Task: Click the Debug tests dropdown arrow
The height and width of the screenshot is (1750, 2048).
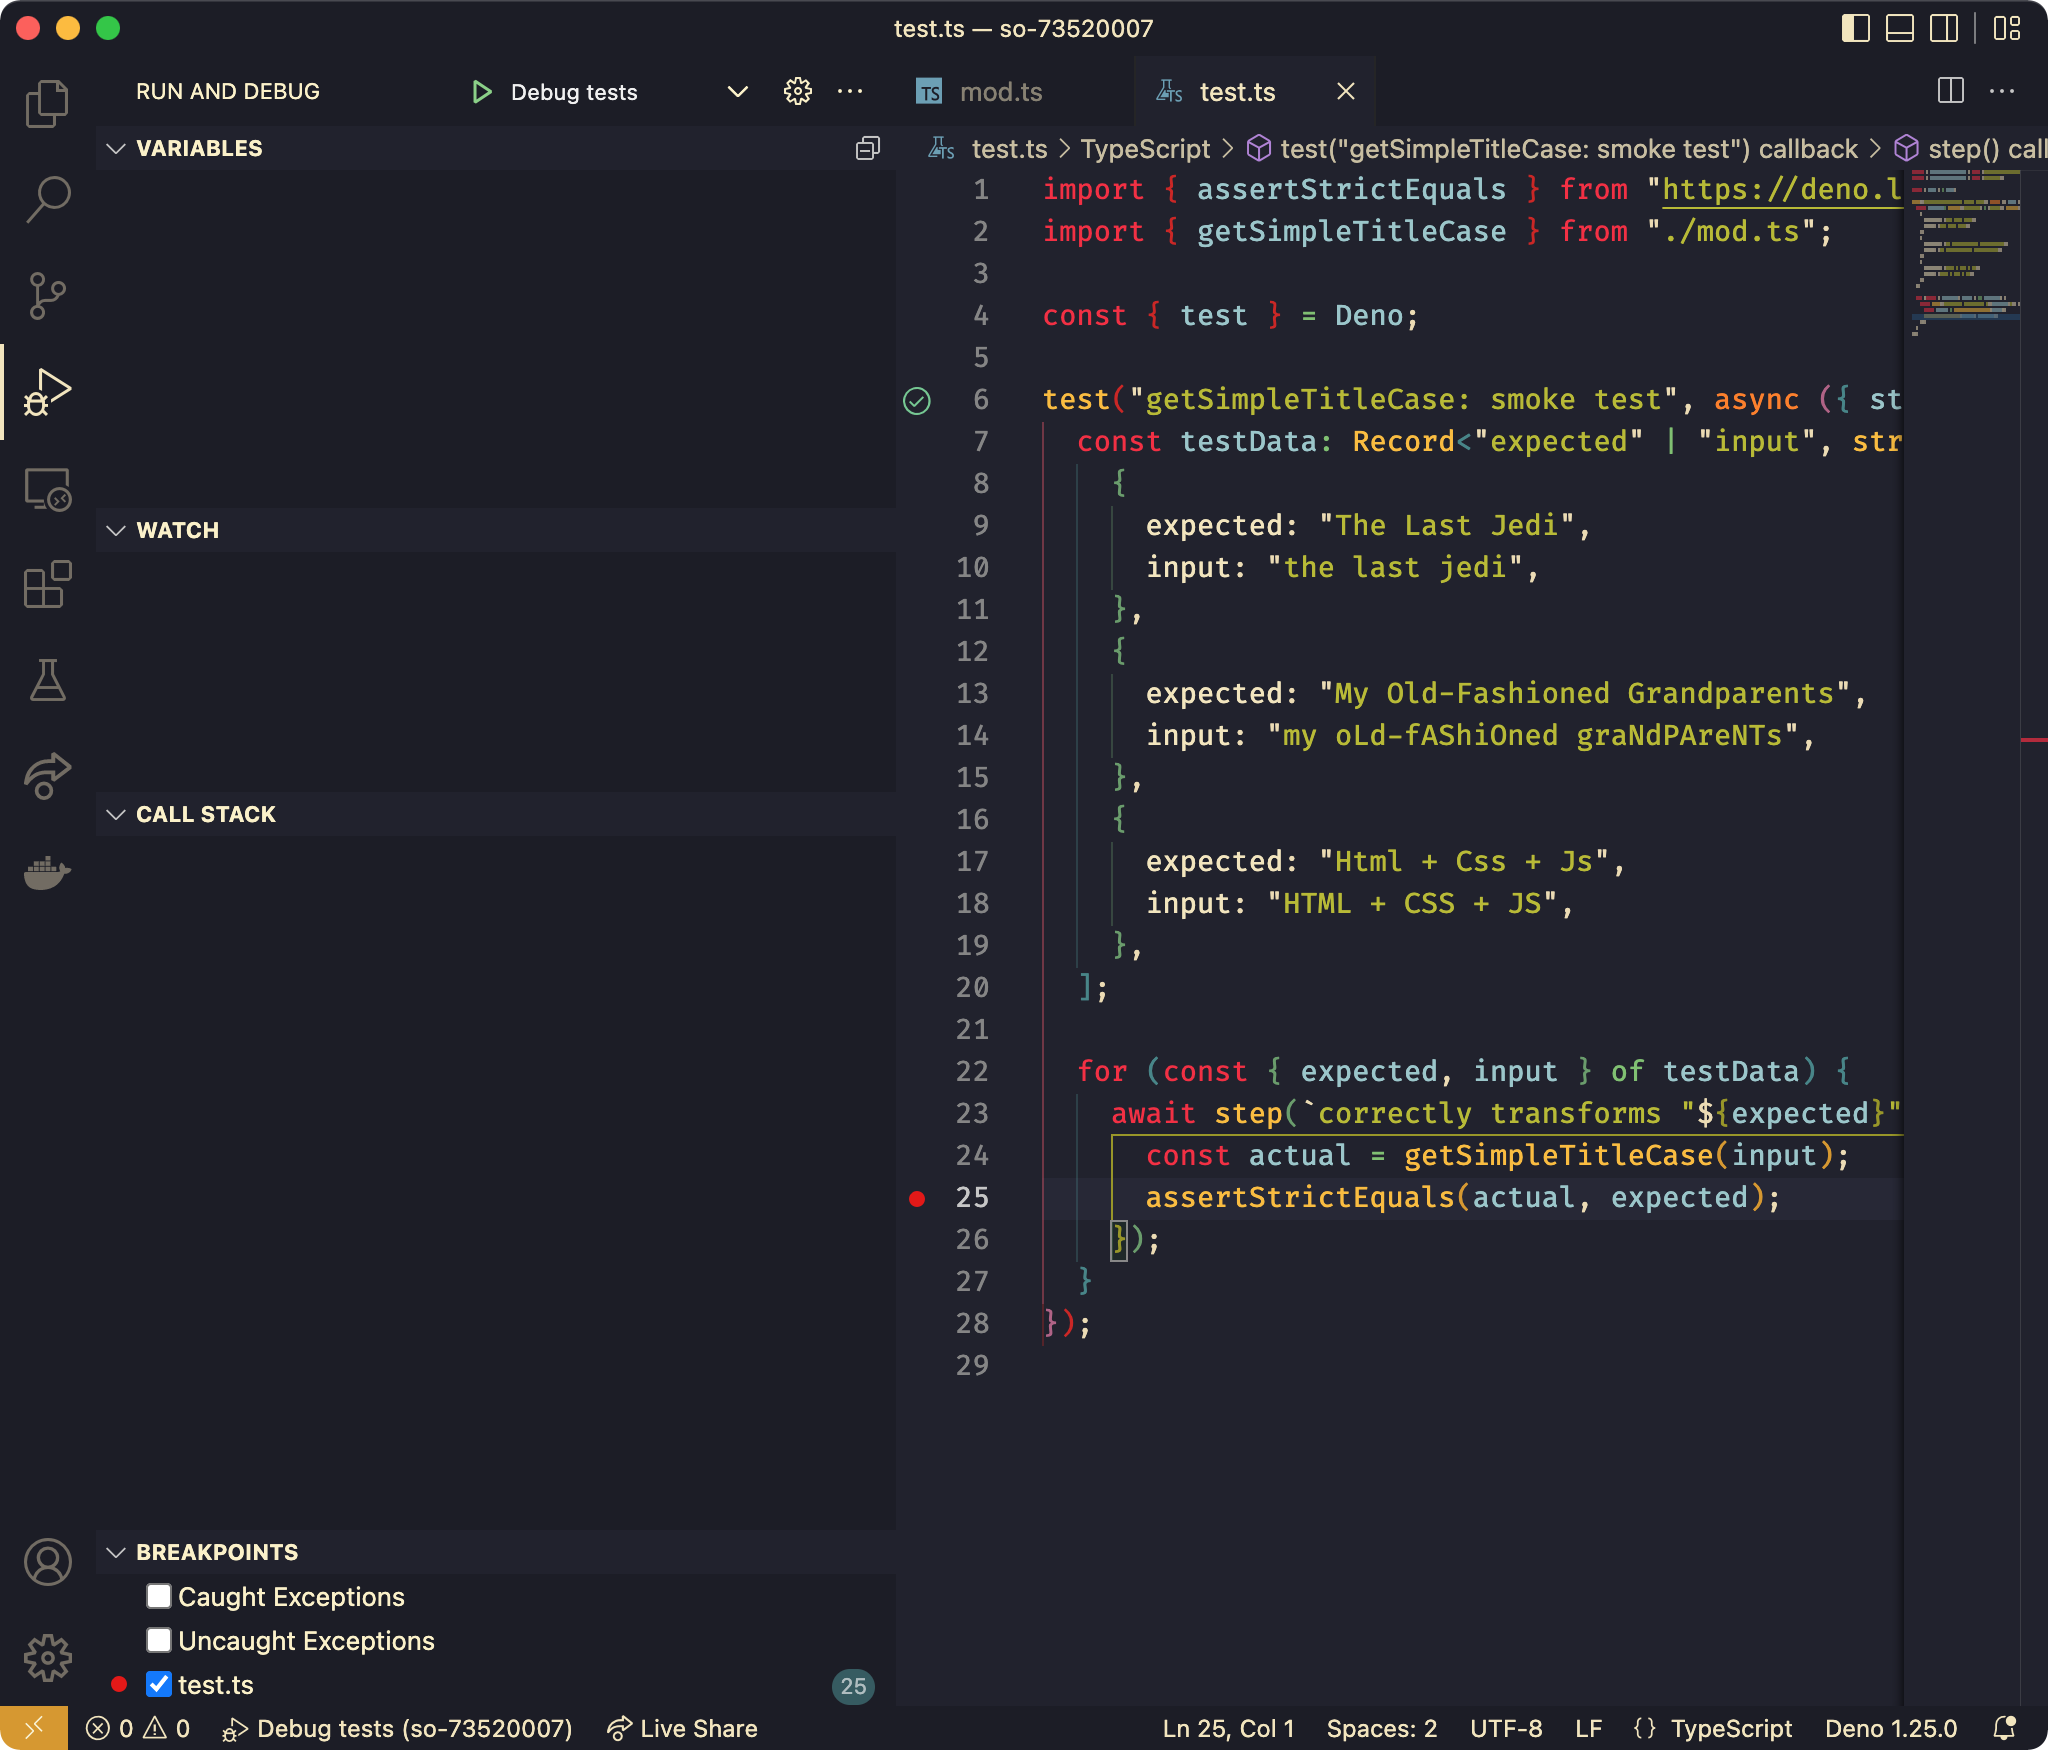Action: click(736, 90)
